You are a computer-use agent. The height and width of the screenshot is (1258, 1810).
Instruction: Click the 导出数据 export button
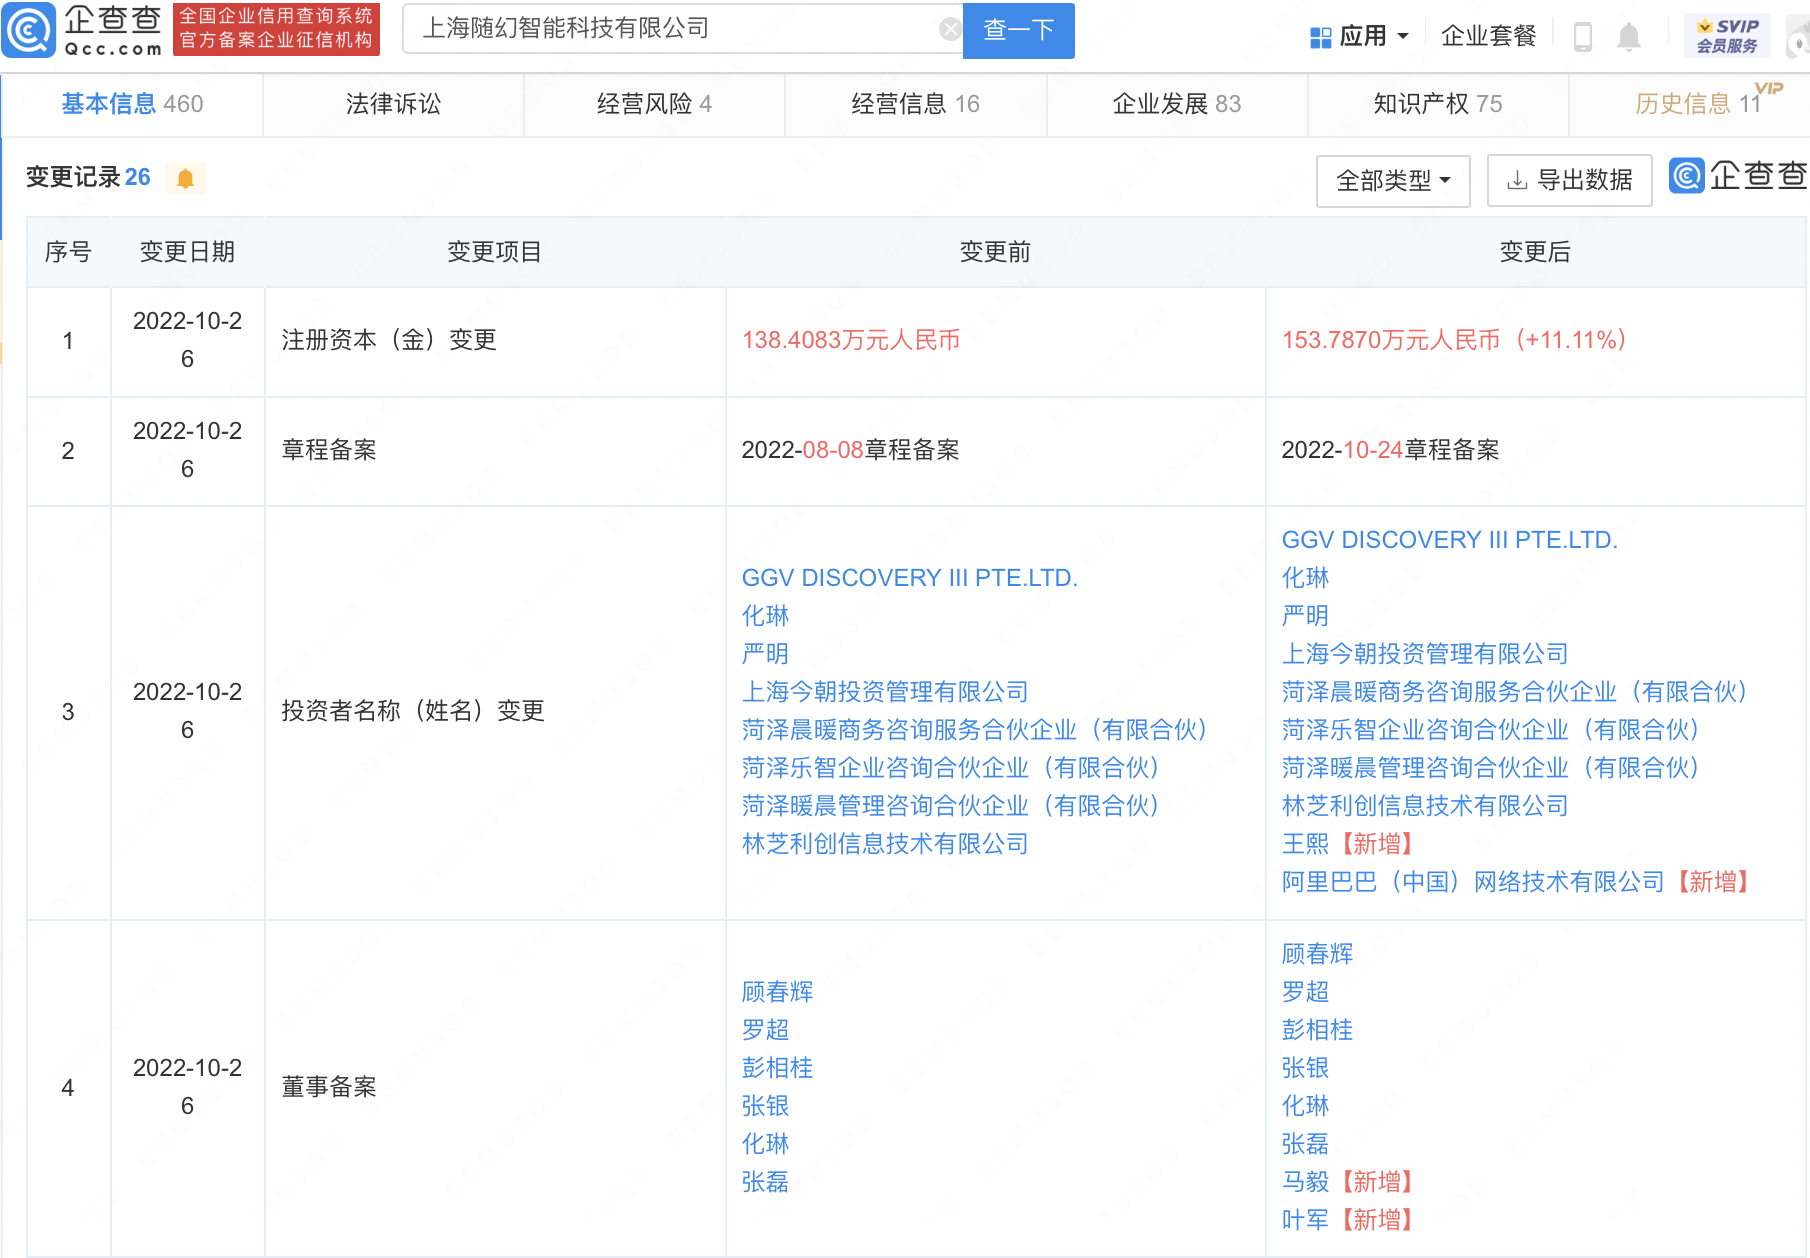pos(1569,180)
